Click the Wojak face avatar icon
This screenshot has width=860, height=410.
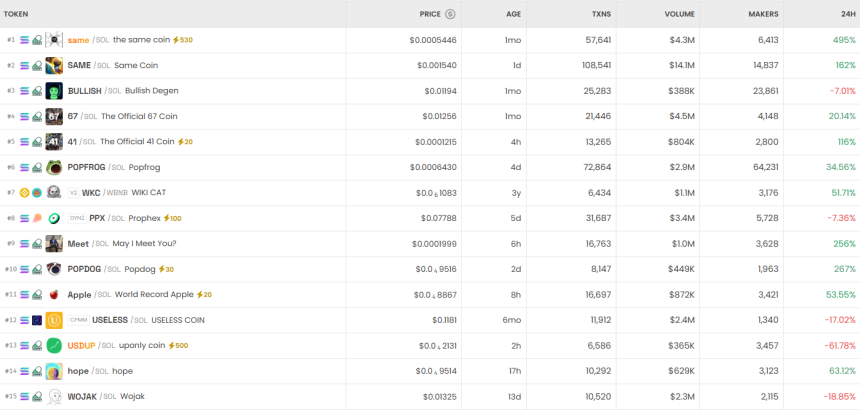(x=54, y=396)
